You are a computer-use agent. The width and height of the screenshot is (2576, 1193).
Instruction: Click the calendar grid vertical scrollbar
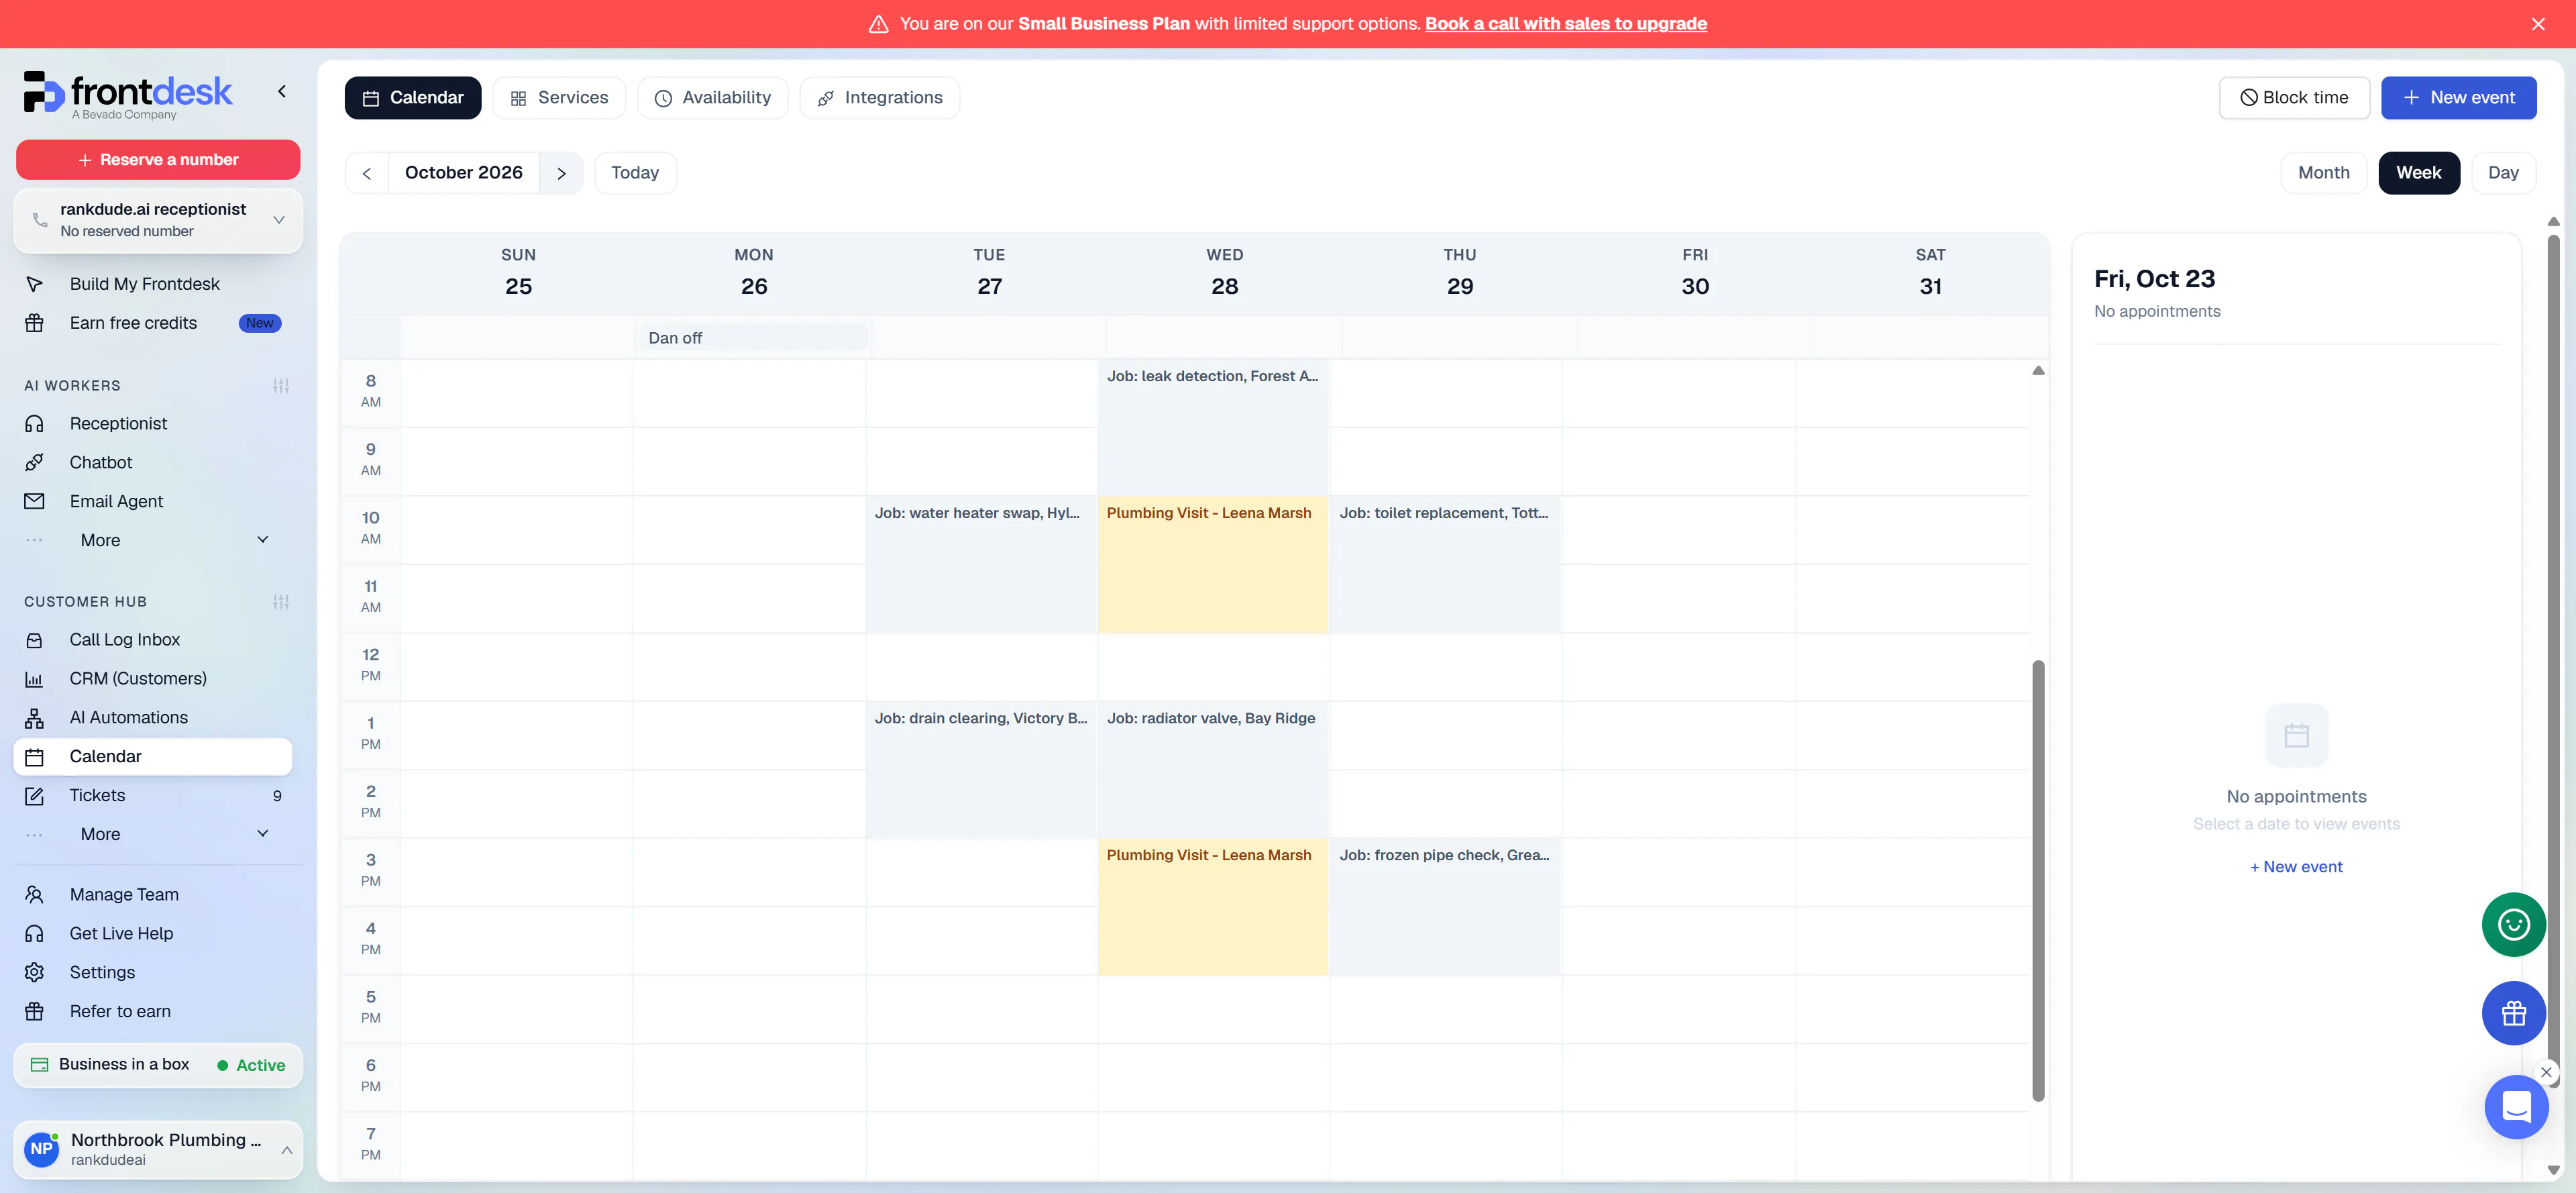[2037, 880]
